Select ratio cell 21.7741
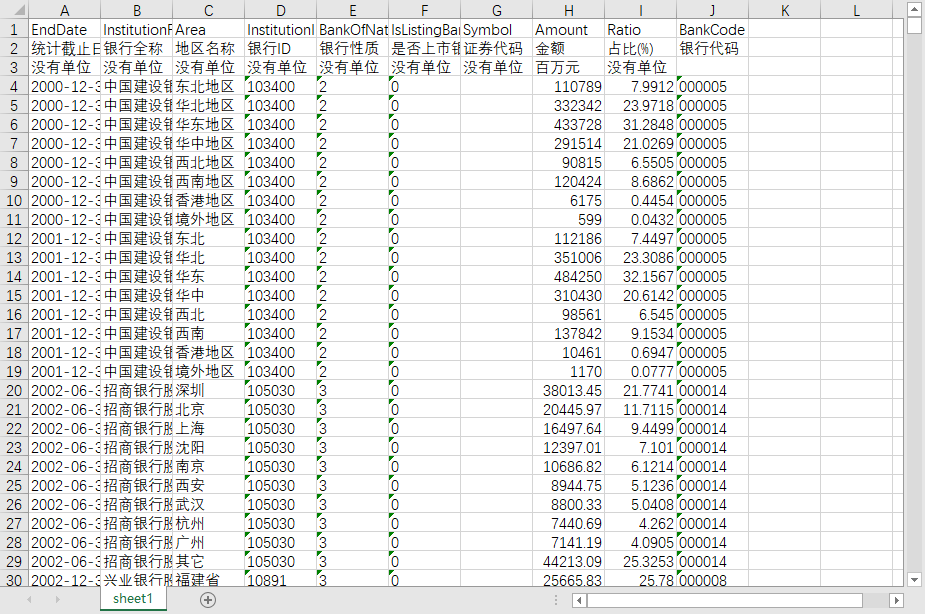Screen dimensions: 925x614 tap(641, 390)
